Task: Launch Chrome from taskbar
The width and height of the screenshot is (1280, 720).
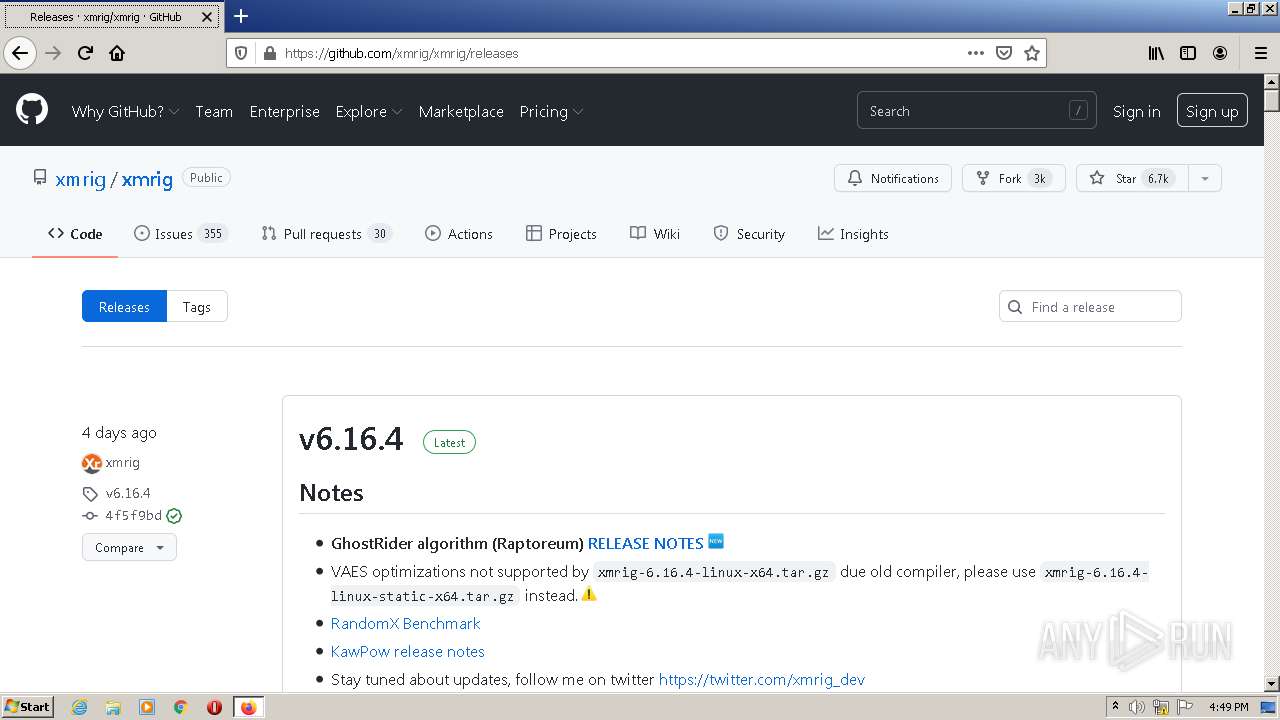Action: click(x=181, y=707)
